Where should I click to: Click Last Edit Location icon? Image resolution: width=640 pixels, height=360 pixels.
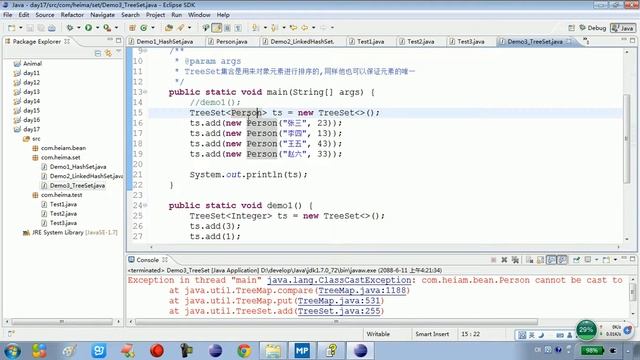[293, 28]
